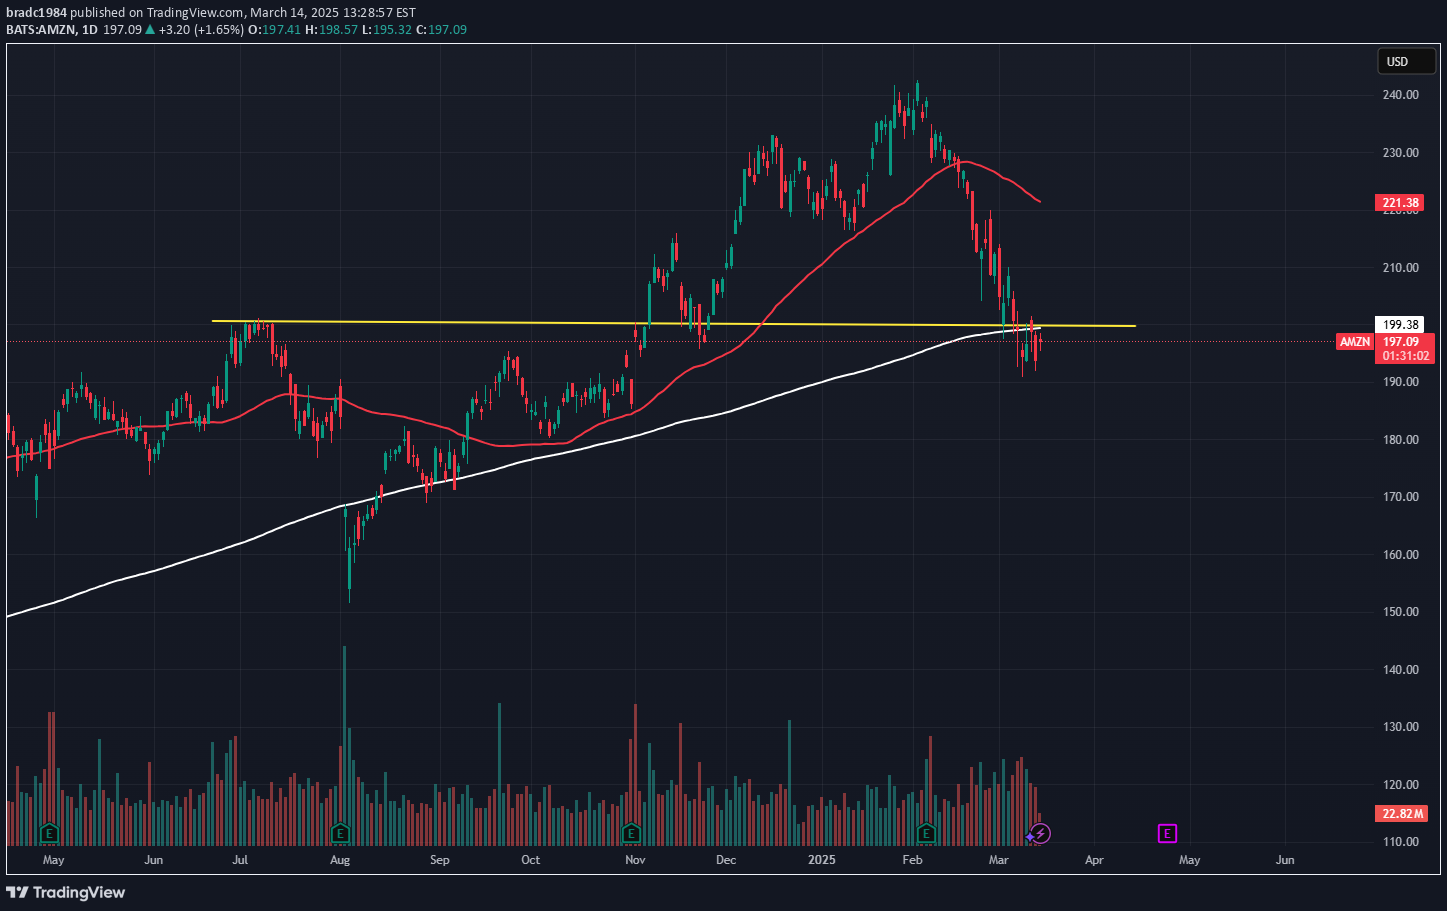Click the purple lightning bolt icon
Image resolution: width=1447 pixels, height=911 pixels.
coord(1040,833)
